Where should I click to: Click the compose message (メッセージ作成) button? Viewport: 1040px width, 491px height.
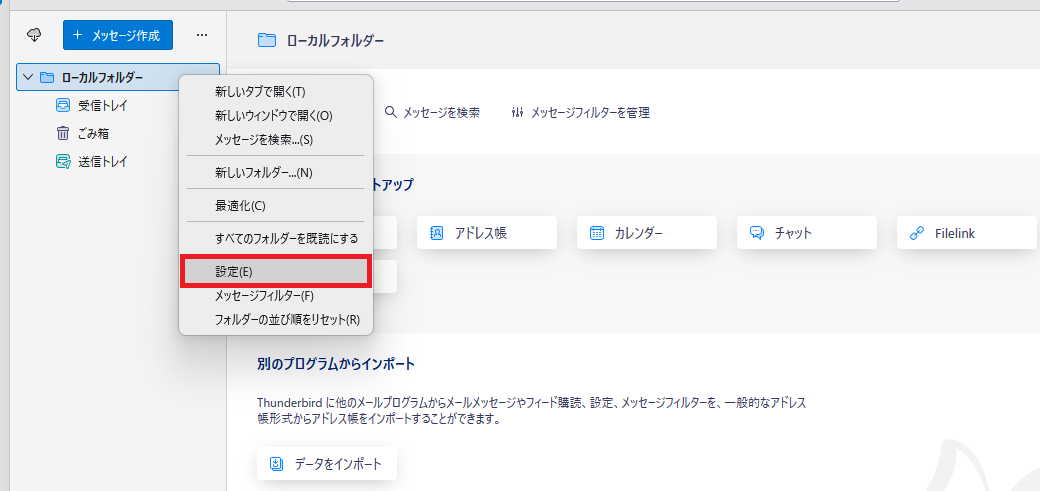pos(117,35)
